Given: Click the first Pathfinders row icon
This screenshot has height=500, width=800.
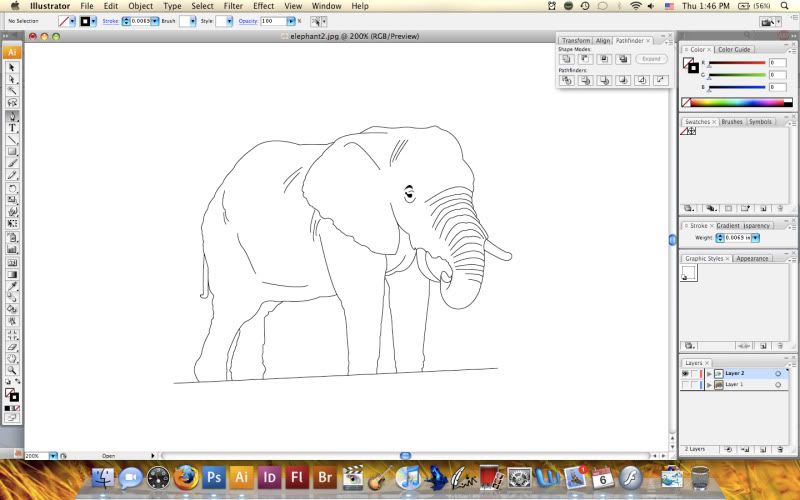Looking at the screenshot, I should point(566,80).
